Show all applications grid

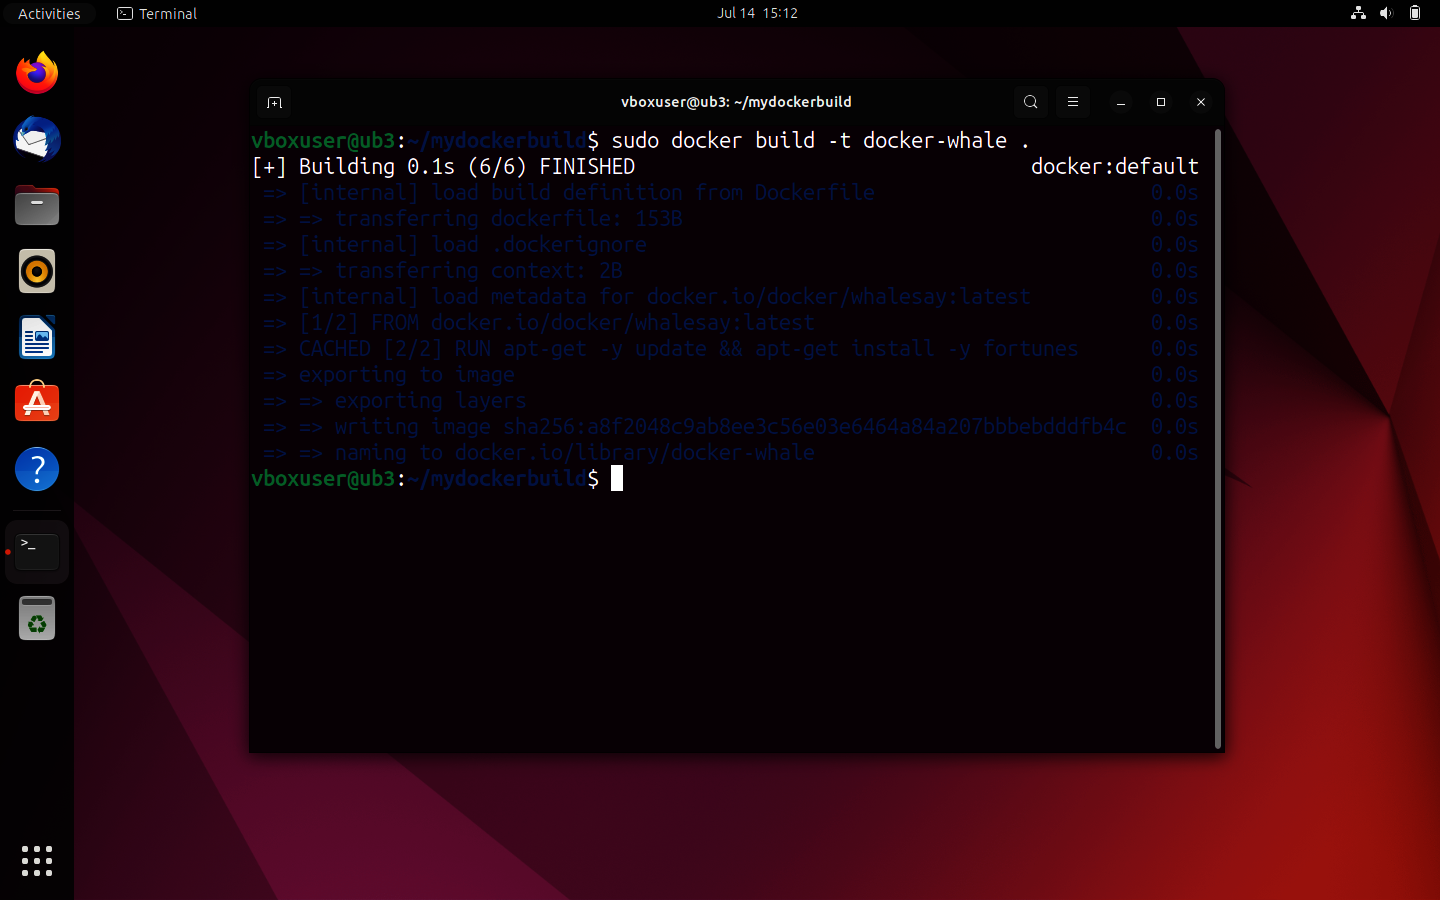click(36, 861)
